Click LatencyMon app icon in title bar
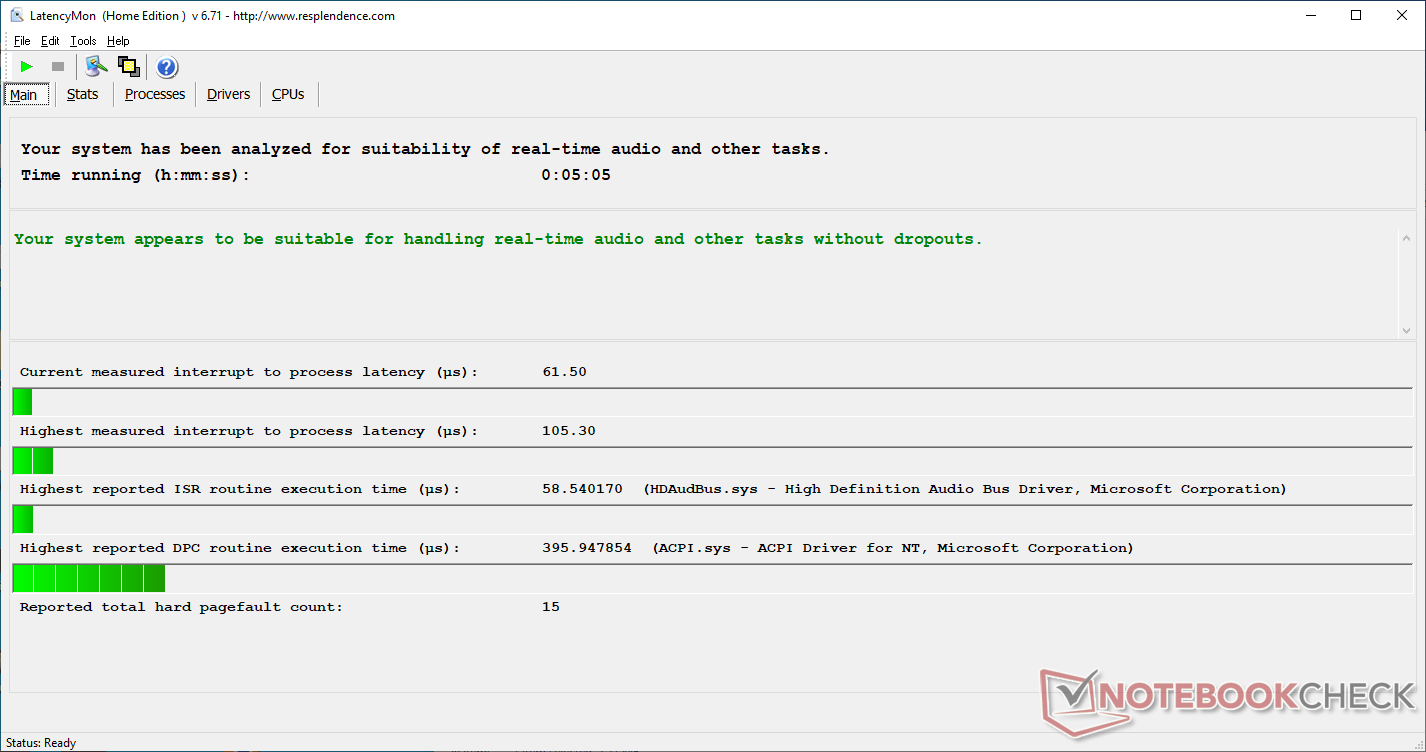 [x=16, y=15]
